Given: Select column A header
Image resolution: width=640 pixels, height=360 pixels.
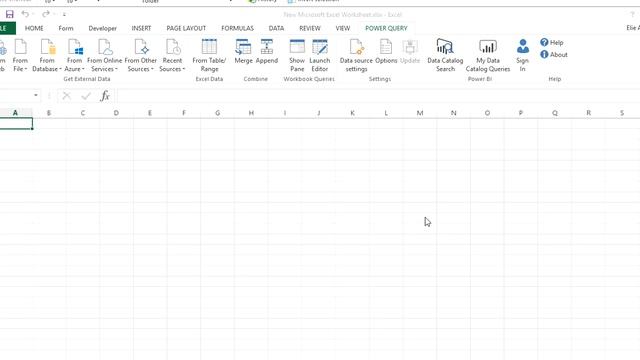Looking at the screenshot, I should pos(16,113).
